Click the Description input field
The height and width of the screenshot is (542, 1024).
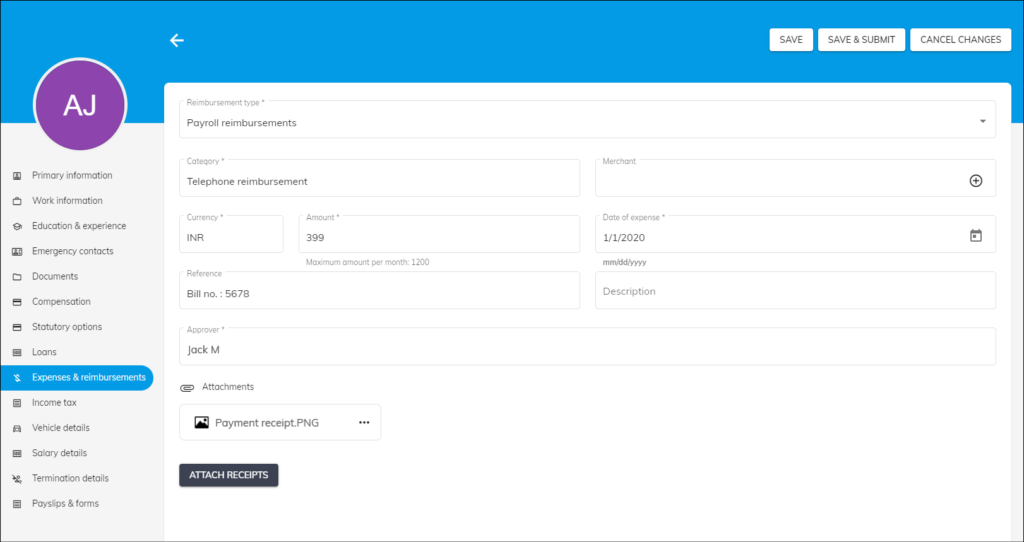click(795, 290)
